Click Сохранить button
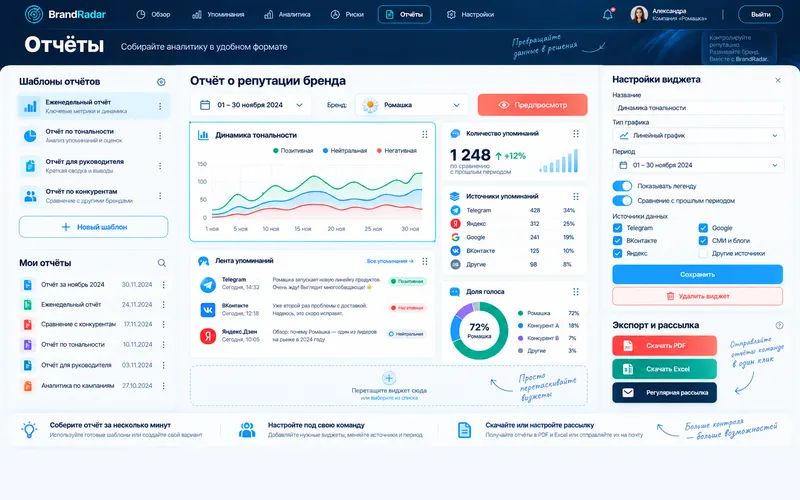800x500 pixels. (697, 274)
